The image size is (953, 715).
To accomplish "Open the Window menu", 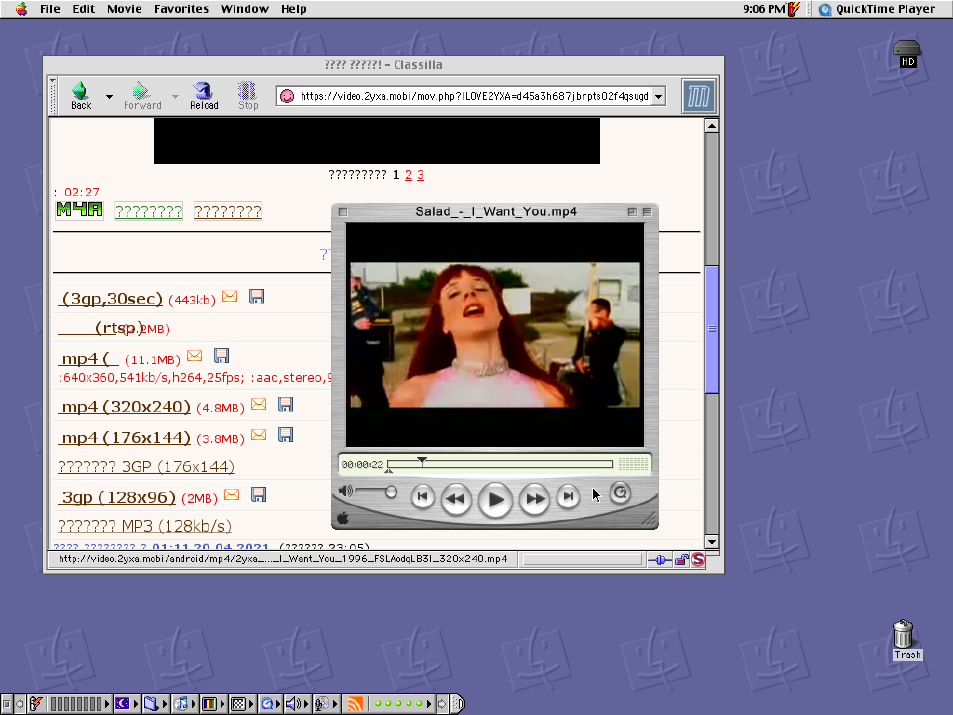I will click(x=244, y=9).
